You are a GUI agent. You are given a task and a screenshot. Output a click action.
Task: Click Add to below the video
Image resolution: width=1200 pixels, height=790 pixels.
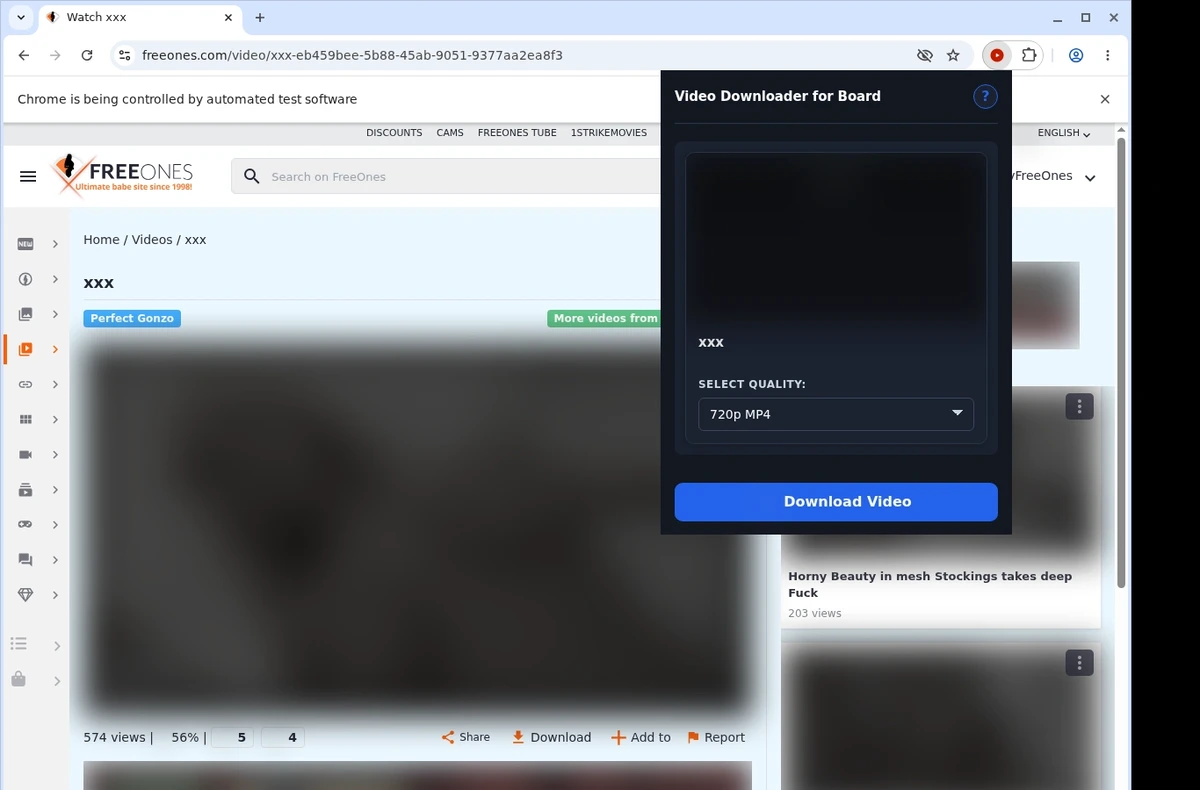[x=641, y=737]
